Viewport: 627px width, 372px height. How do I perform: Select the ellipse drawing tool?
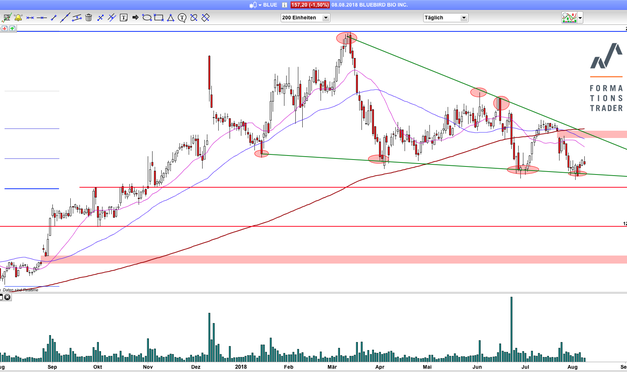tap(147, 18)
